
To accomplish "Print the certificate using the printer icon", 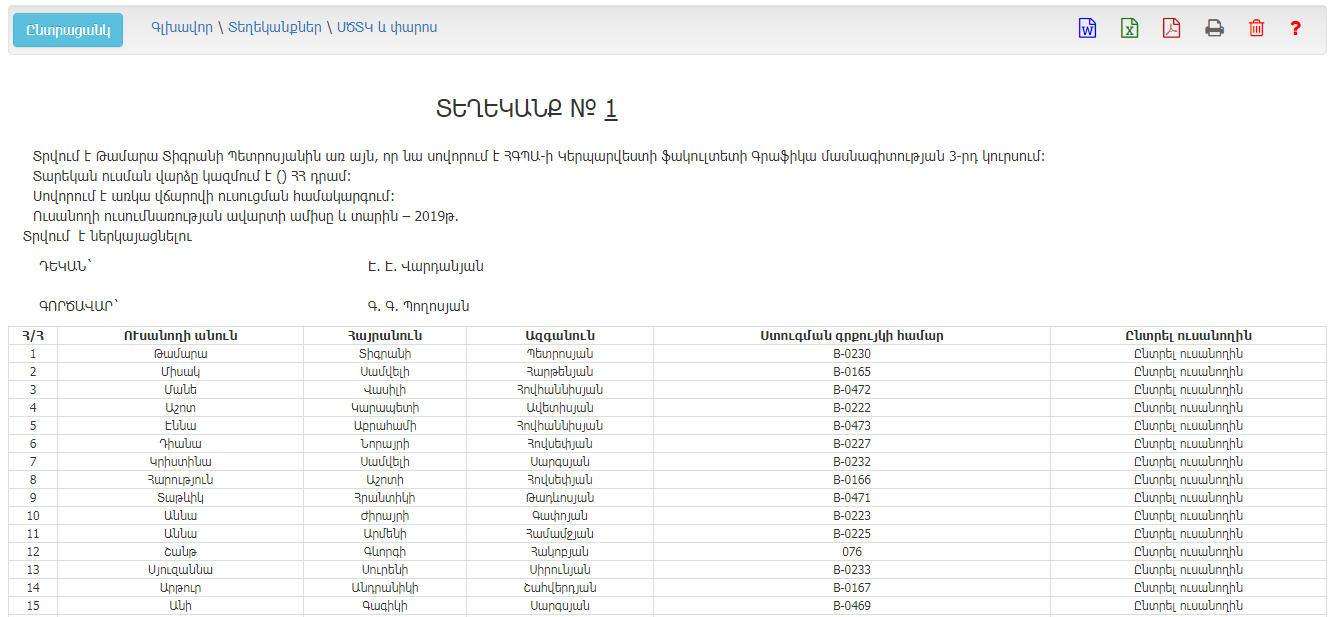I will tap(1214, 29).
